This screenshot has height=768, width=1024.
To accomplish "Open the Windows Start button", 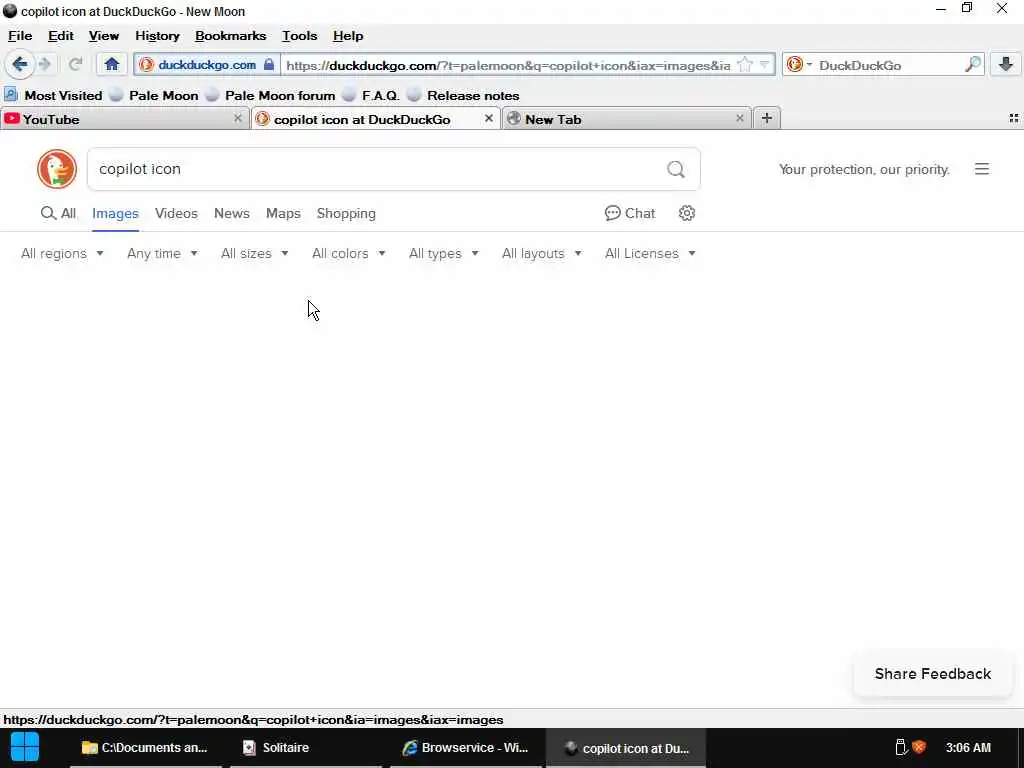I will (x=25, y=747).
